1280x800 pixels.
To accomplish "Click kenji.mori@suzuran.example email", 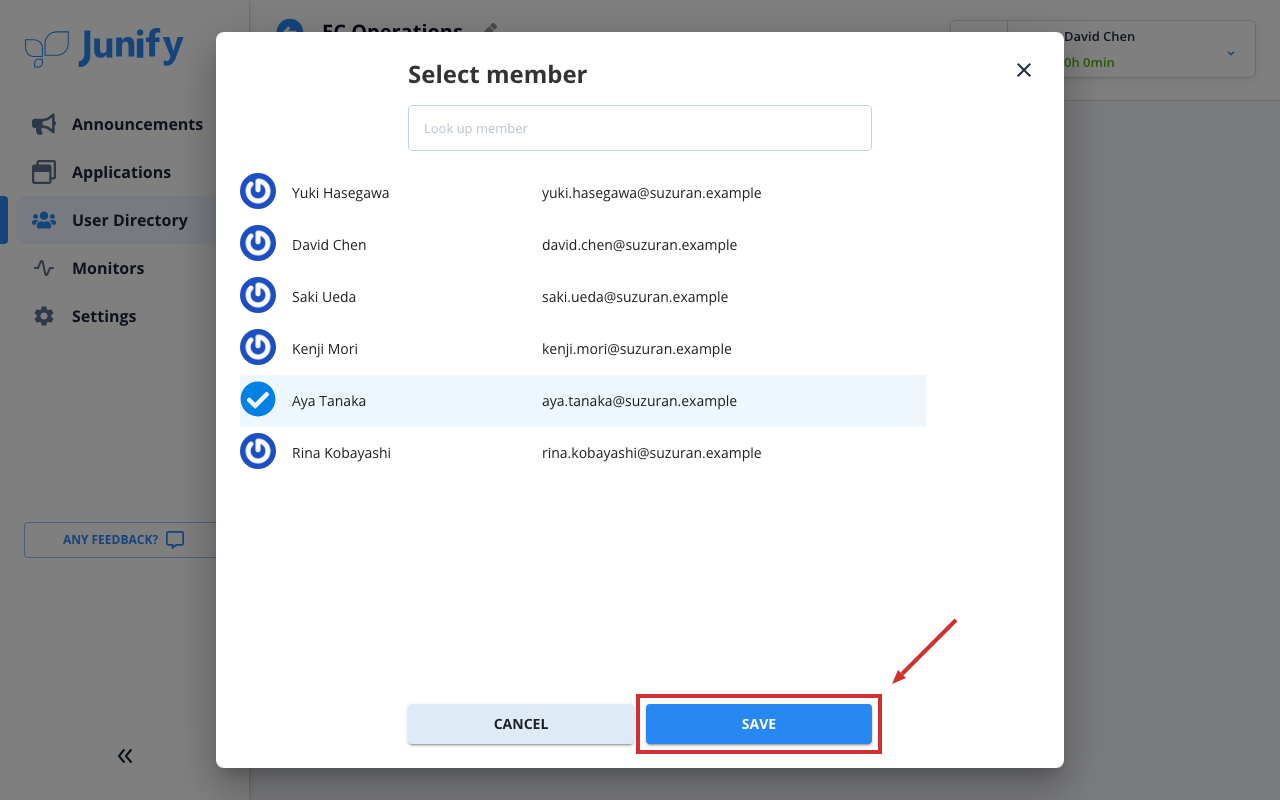I will 637,349.
